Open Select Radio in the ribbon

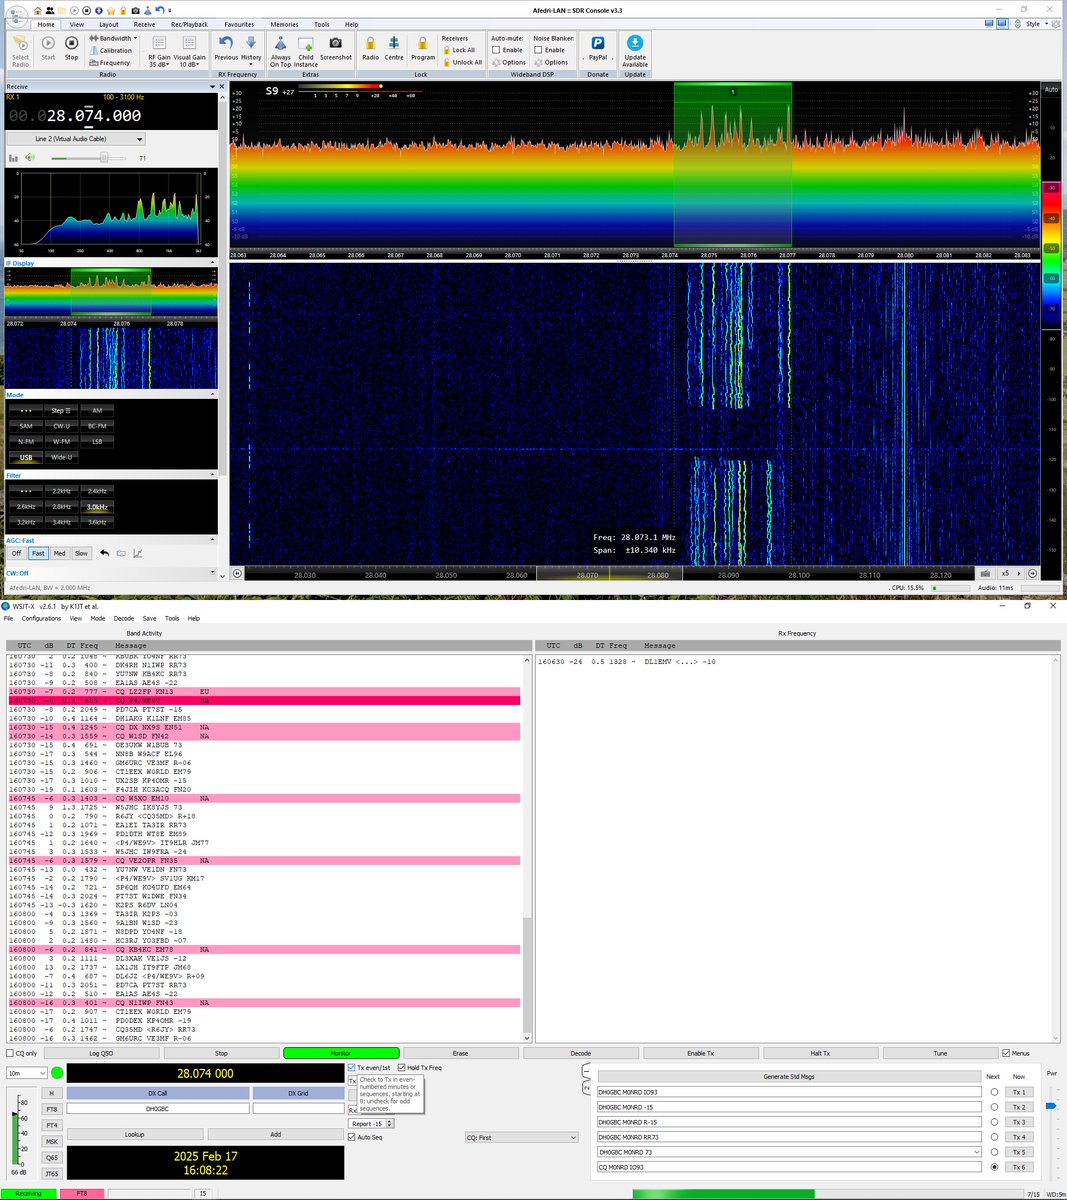[20, 50]
